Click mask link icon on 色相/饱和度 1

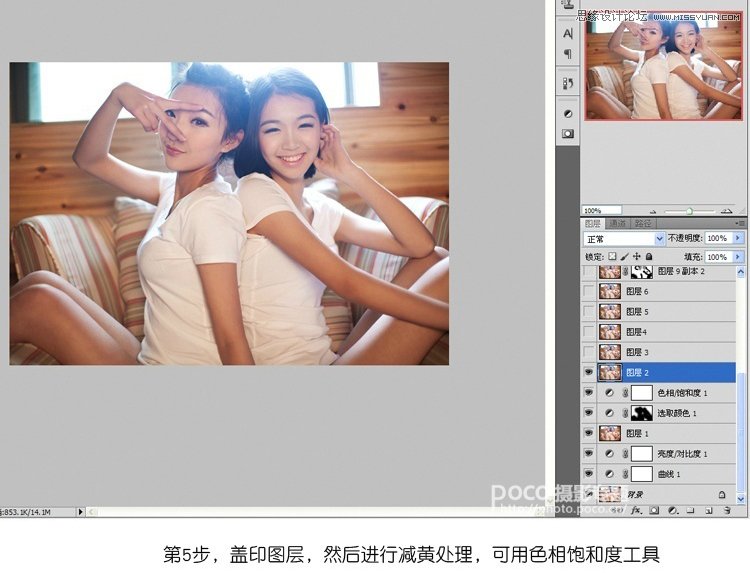click(x=625, y=393)
